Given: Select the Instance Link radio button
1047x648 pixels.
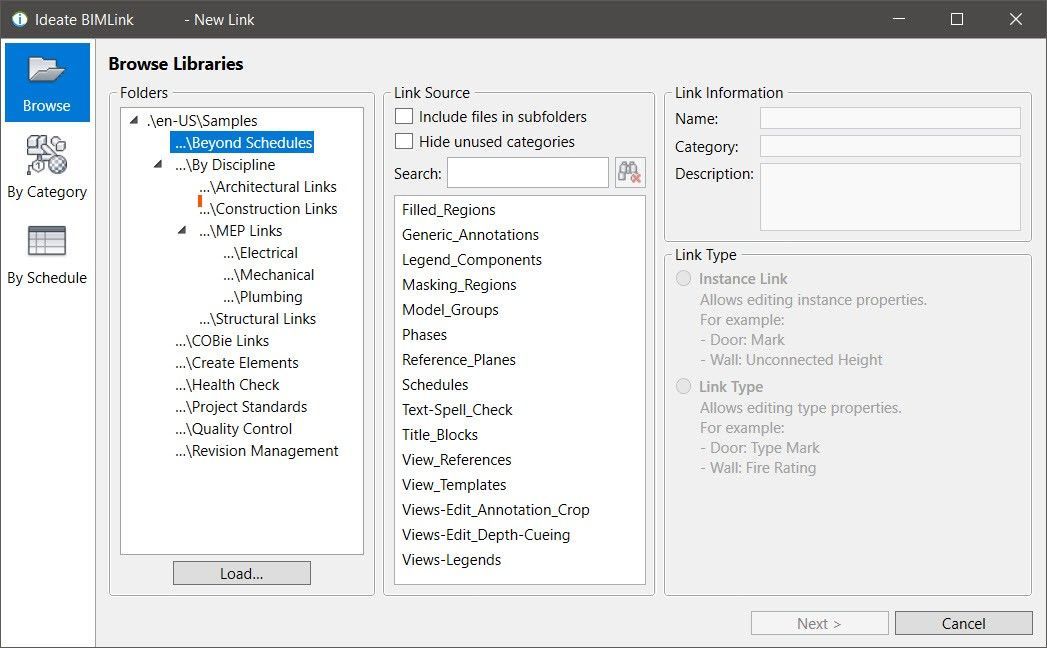Looking at the screenshot, I should coord(684,278).
